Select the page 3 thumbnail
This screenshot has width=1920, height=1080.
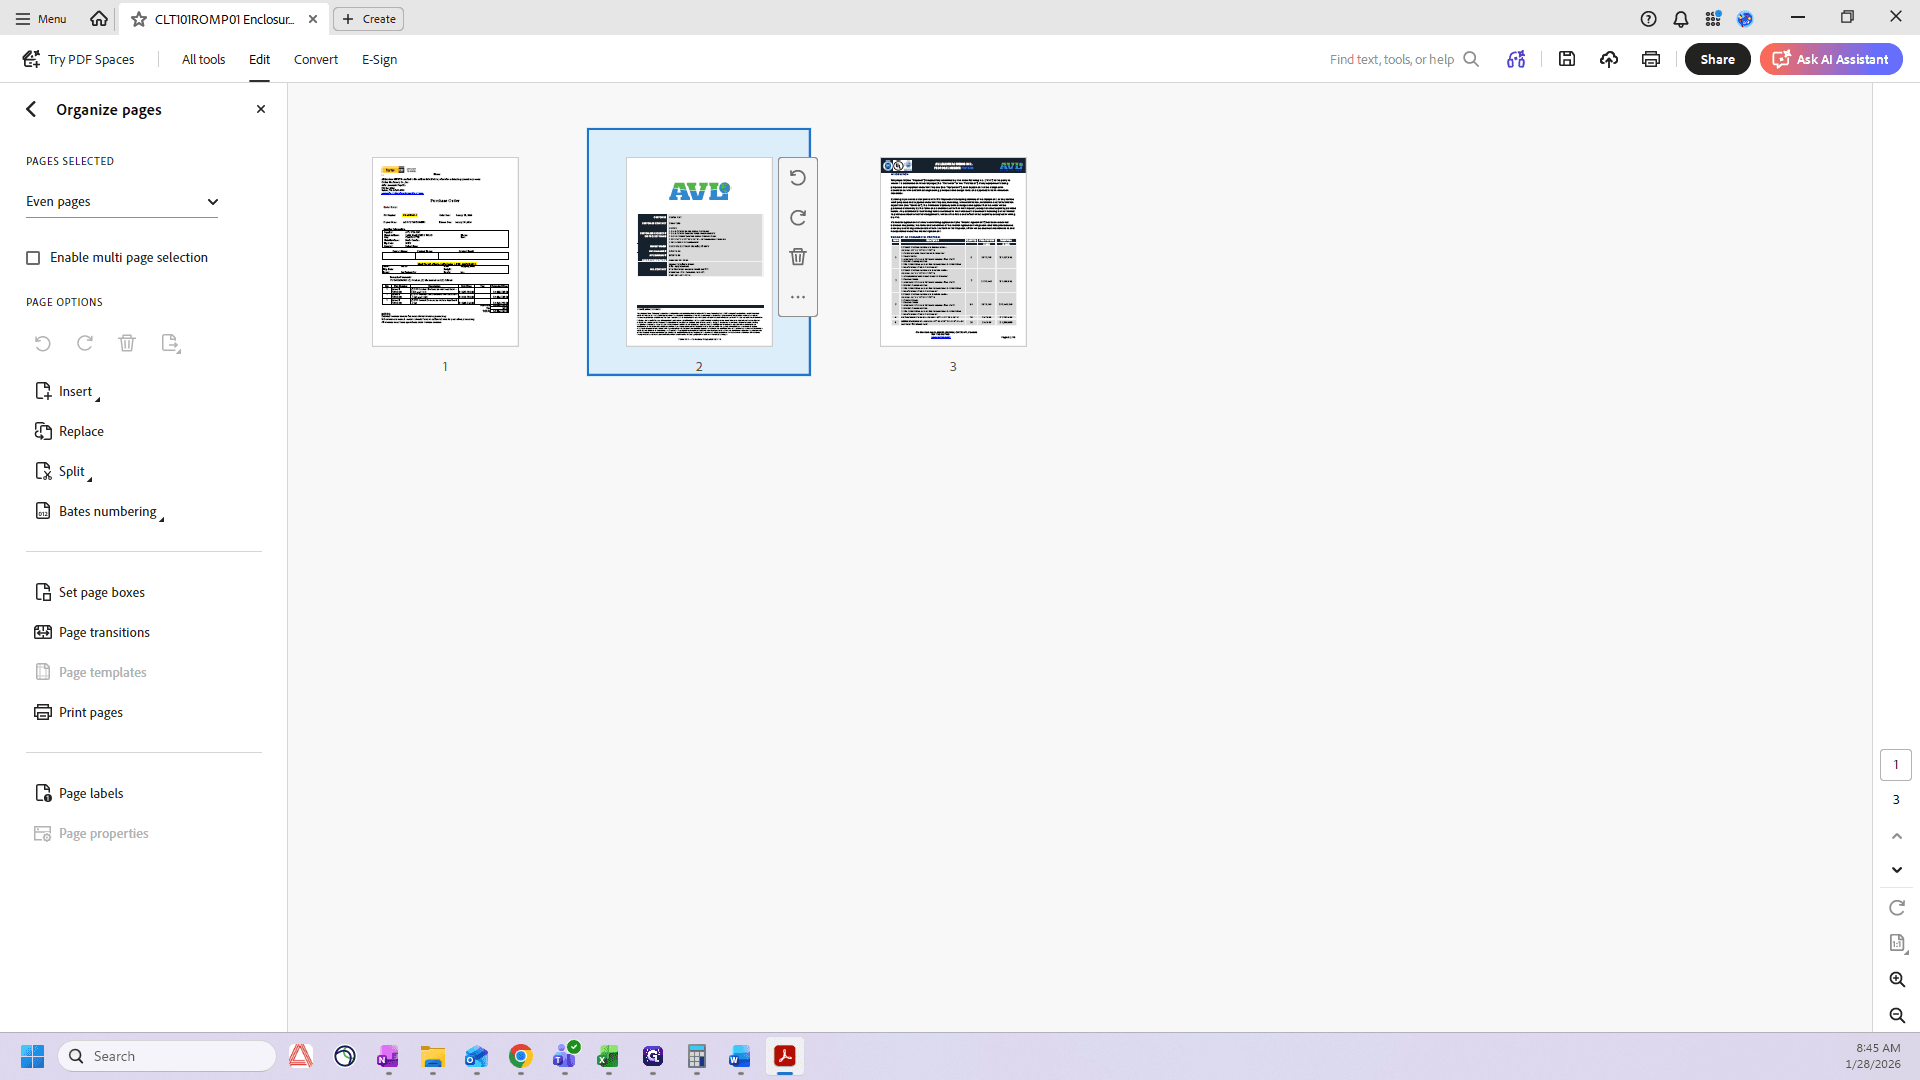pyautogui.click(x=953, y=252)
